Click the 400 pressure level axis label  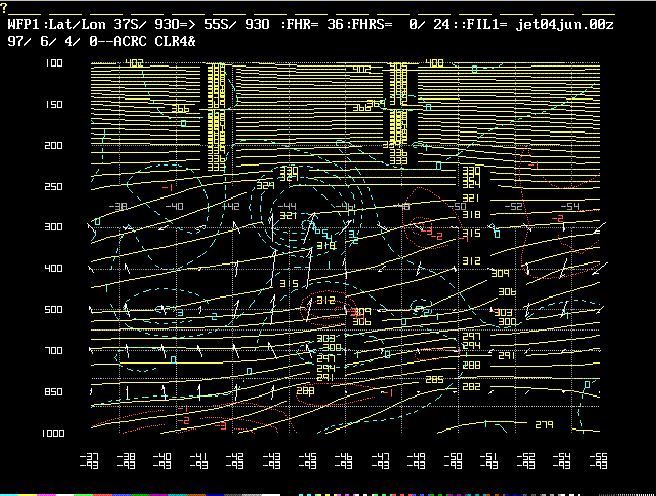pos(54,268)
